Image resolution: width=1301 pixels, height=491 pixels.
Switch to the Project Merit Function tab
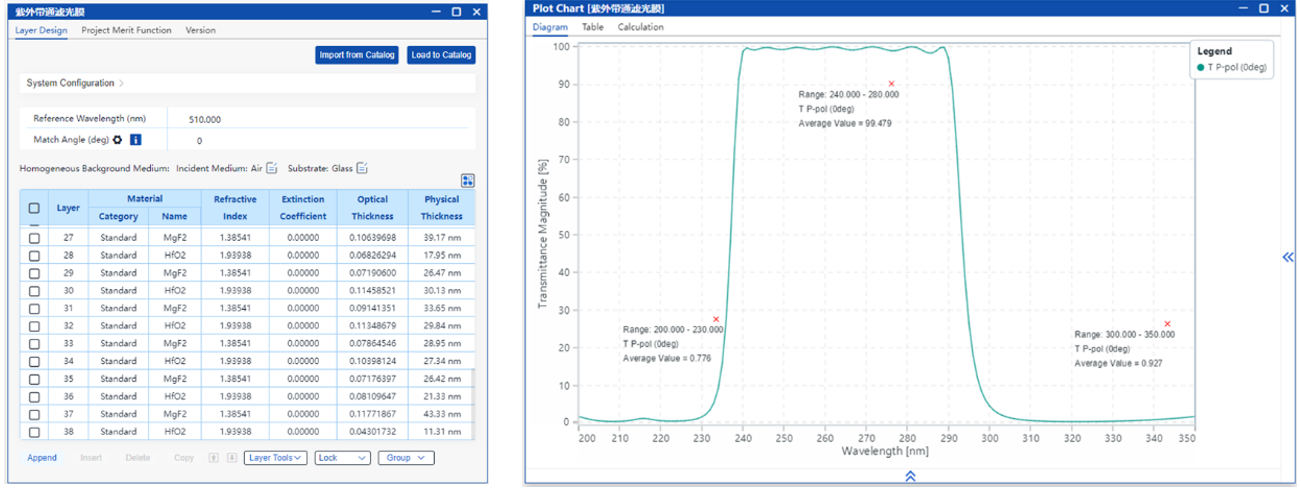126,30
